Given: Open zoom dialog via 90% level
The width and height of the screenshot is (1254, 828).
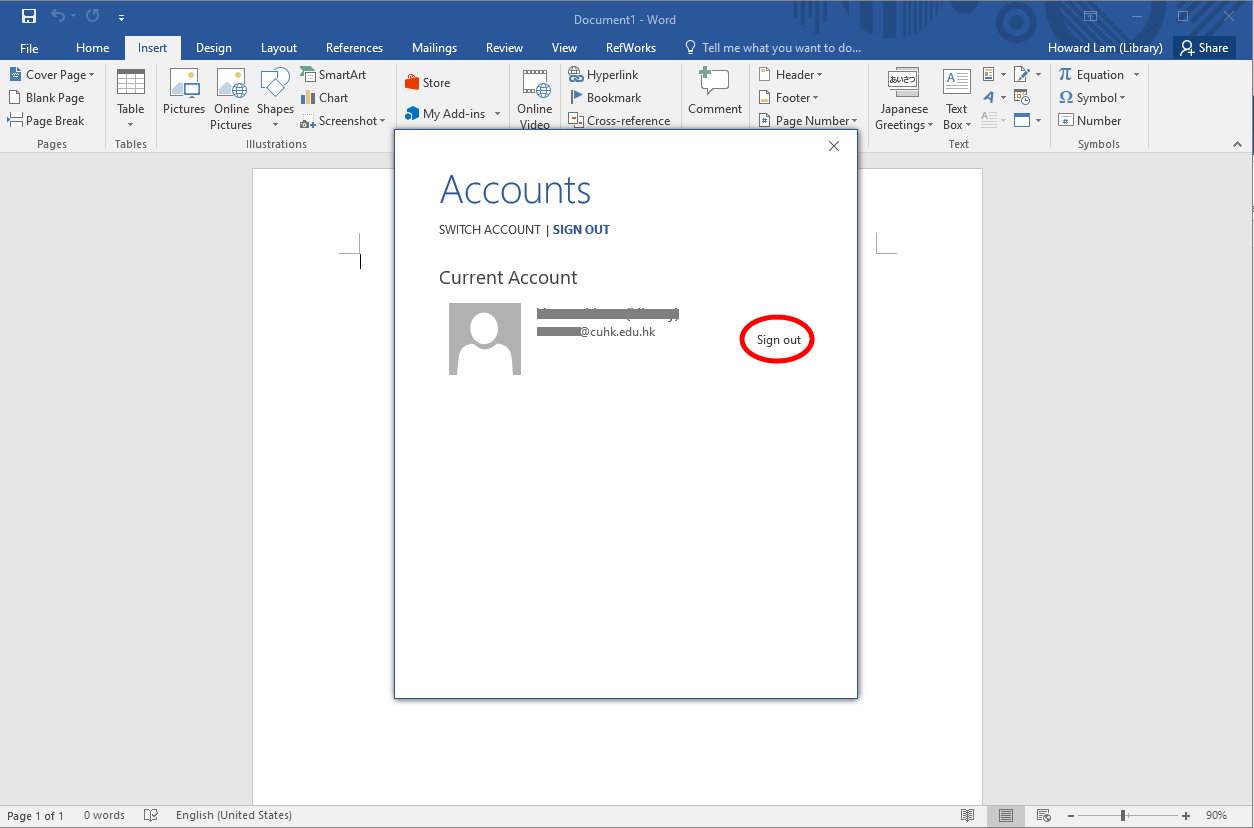Looking at the screenshot, I should [1216, 815].
